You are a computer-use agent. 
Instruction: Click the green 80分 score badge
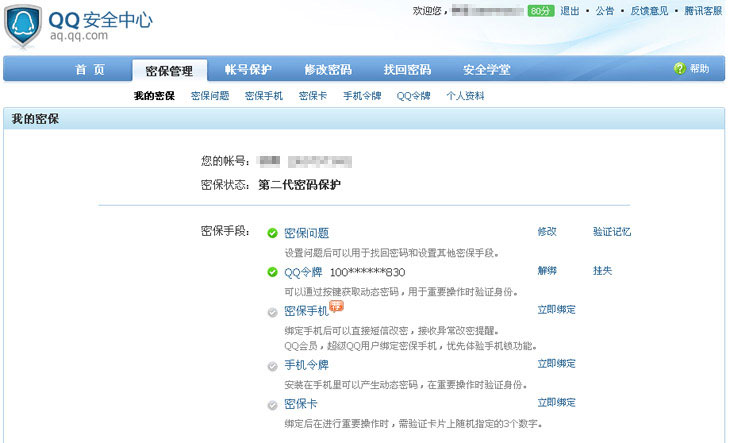point(541,11)
